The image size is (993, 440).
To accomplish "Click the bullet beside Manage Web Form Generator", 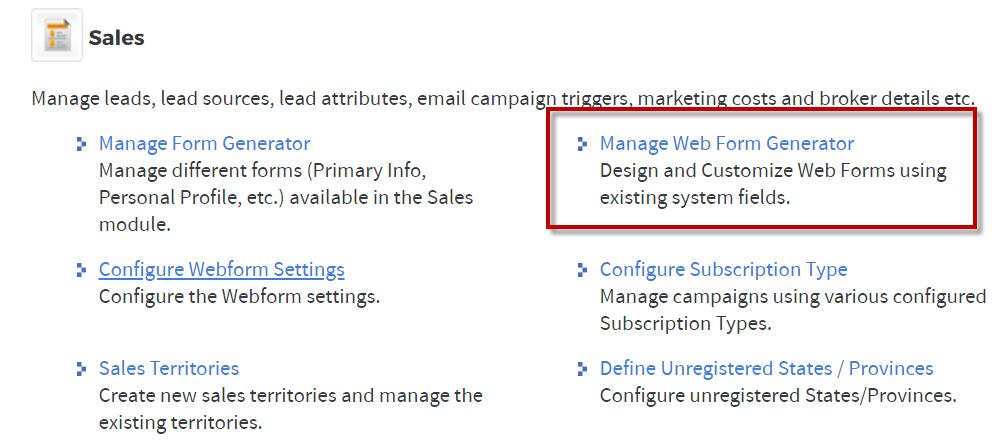I will pos(582,144).
